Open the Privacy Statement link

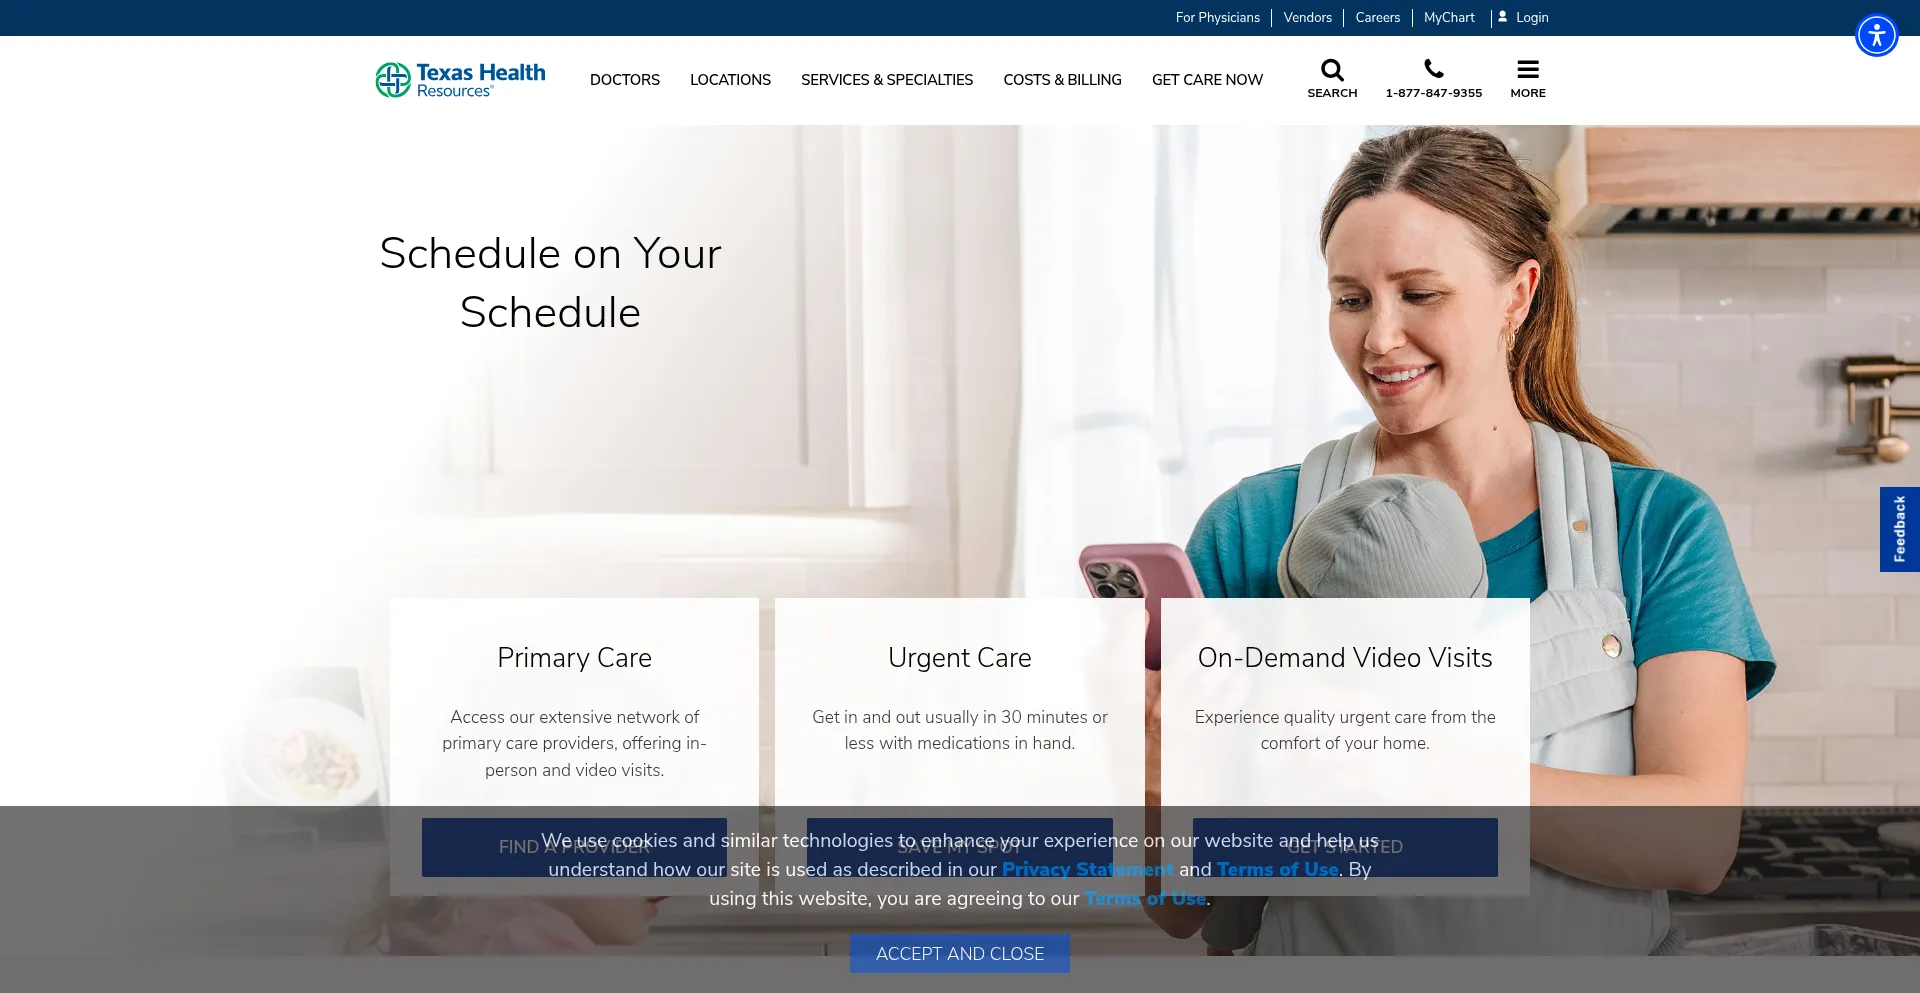tap(1087, 870)
